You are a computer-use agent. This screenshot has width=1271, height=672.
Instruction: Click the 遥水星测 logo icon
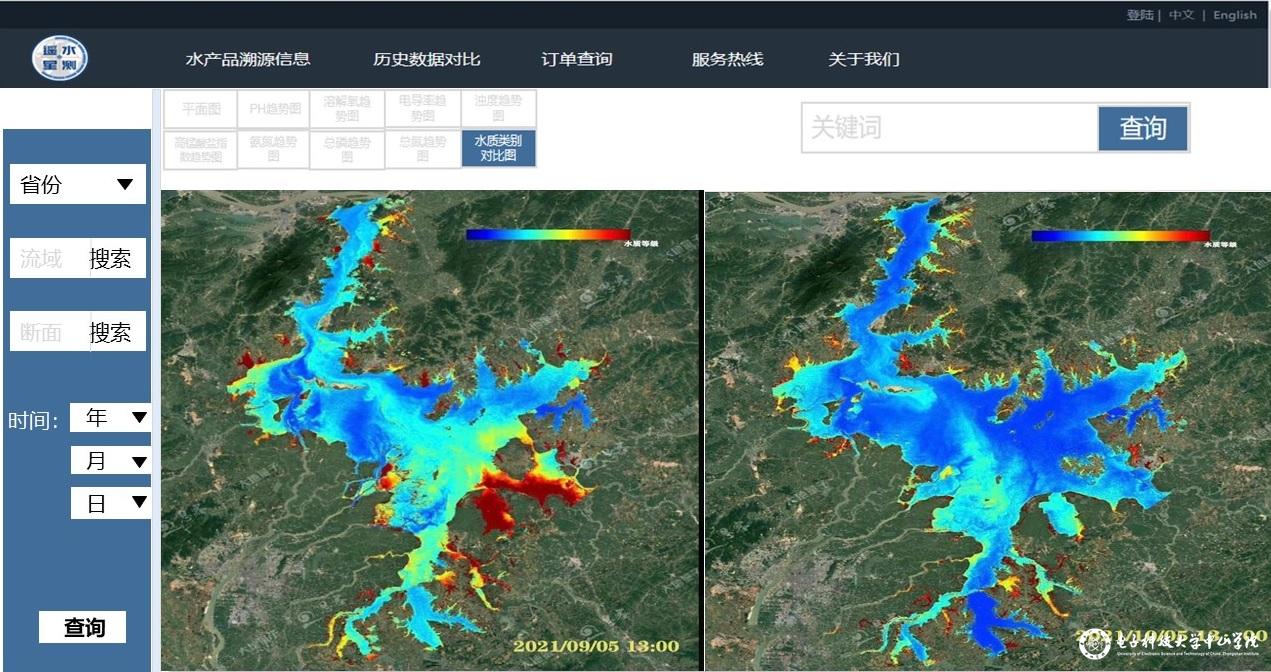[60, 59]
